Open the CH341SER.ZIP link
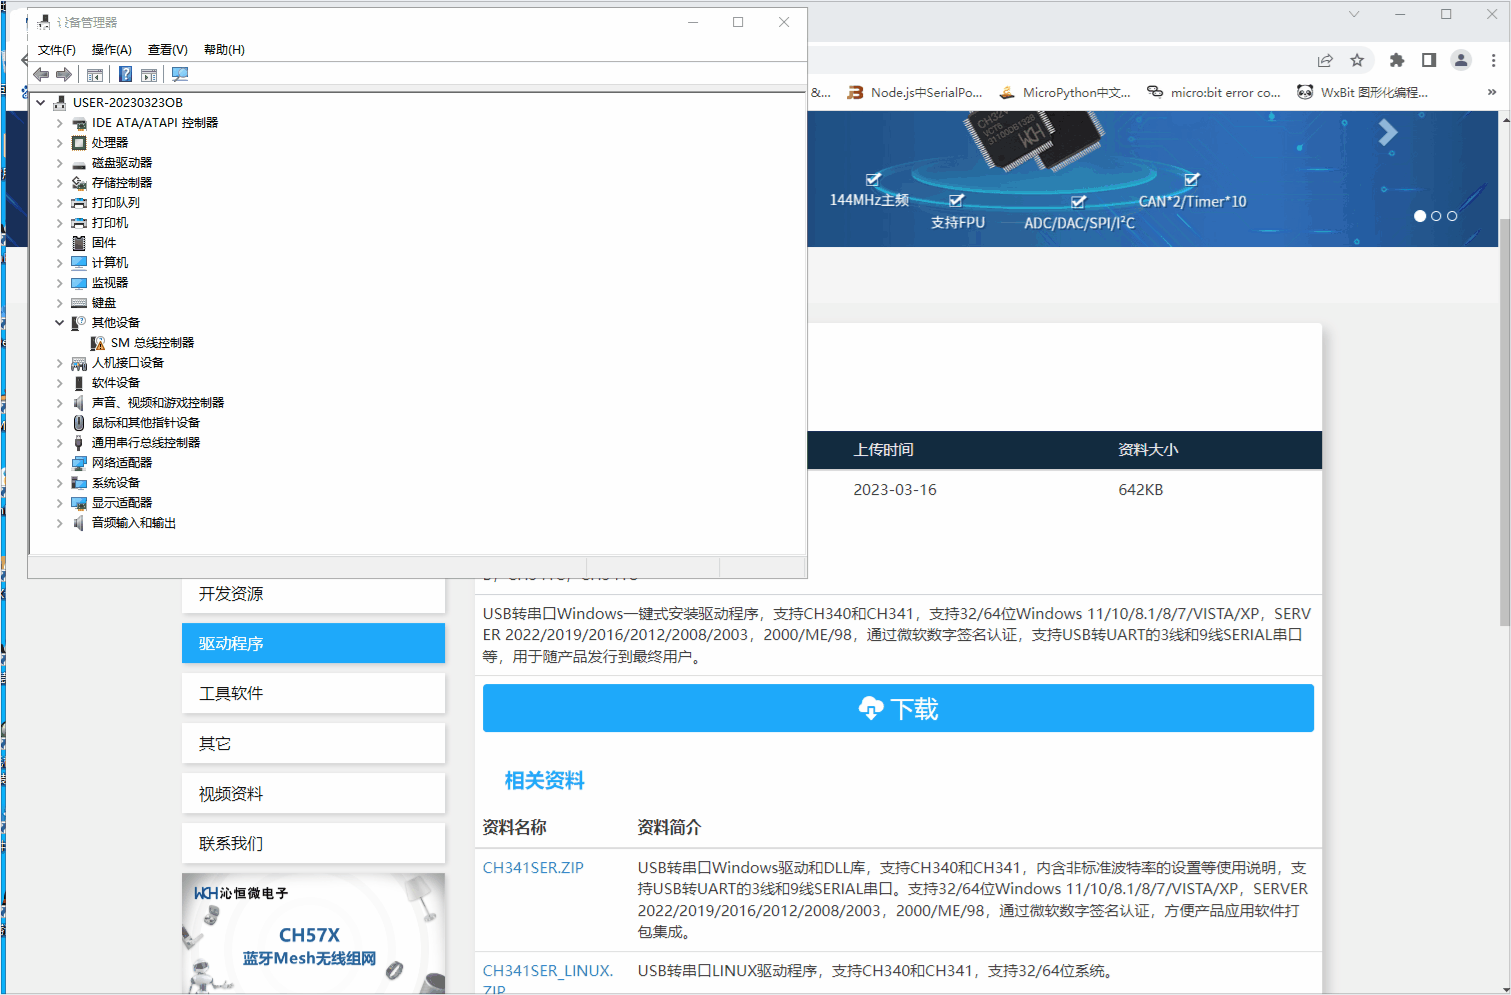 533,868
